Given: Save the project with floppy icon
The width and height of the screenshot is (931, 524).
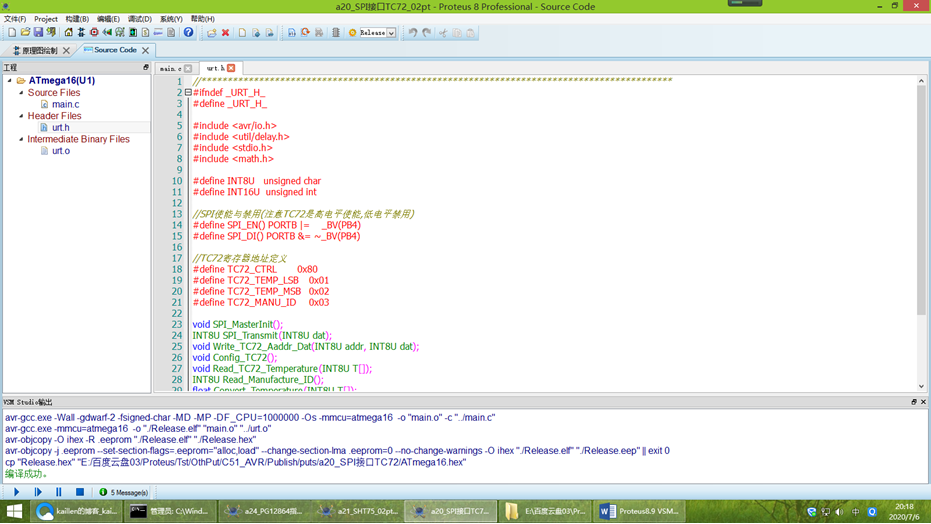Looking at the screenshot, I should point(38,33).
